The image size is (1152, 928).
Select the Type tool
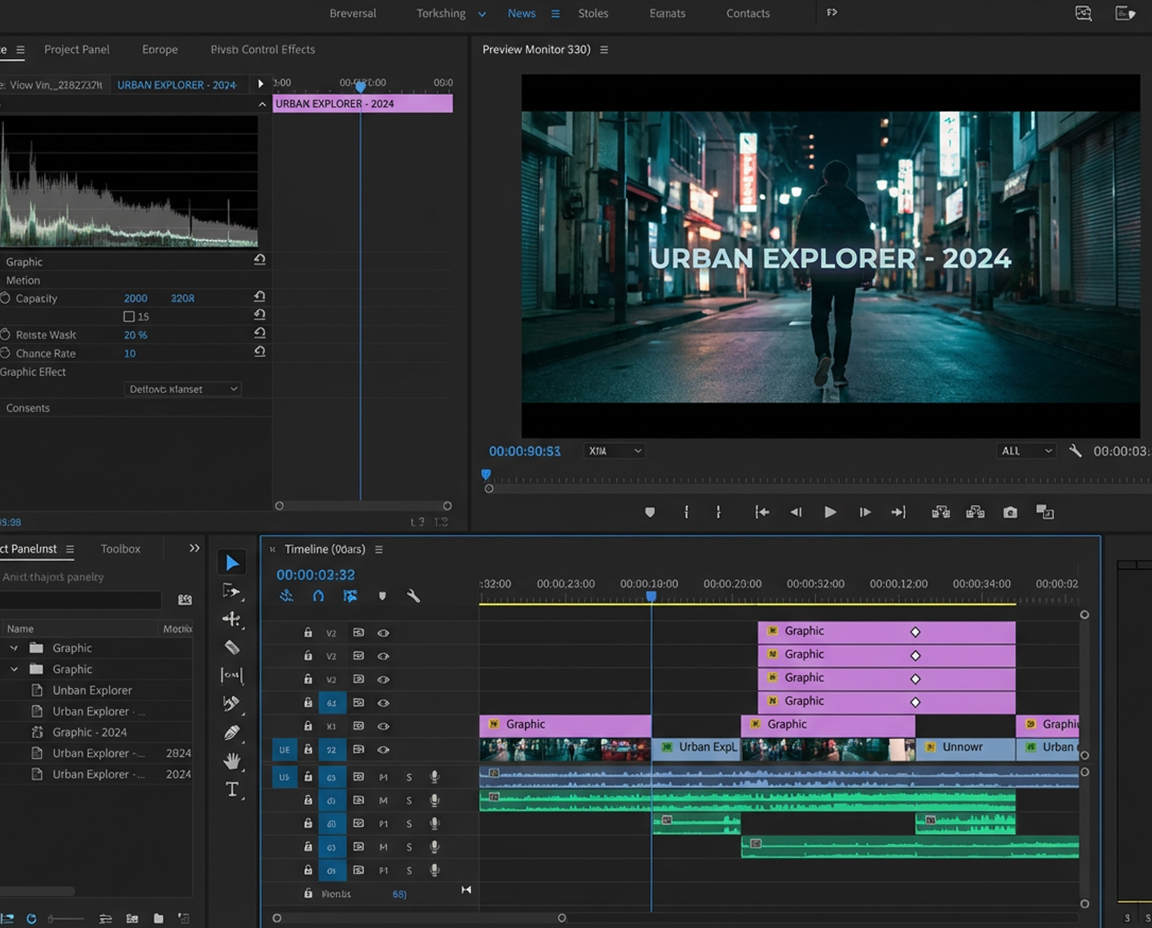pos(232,789)
